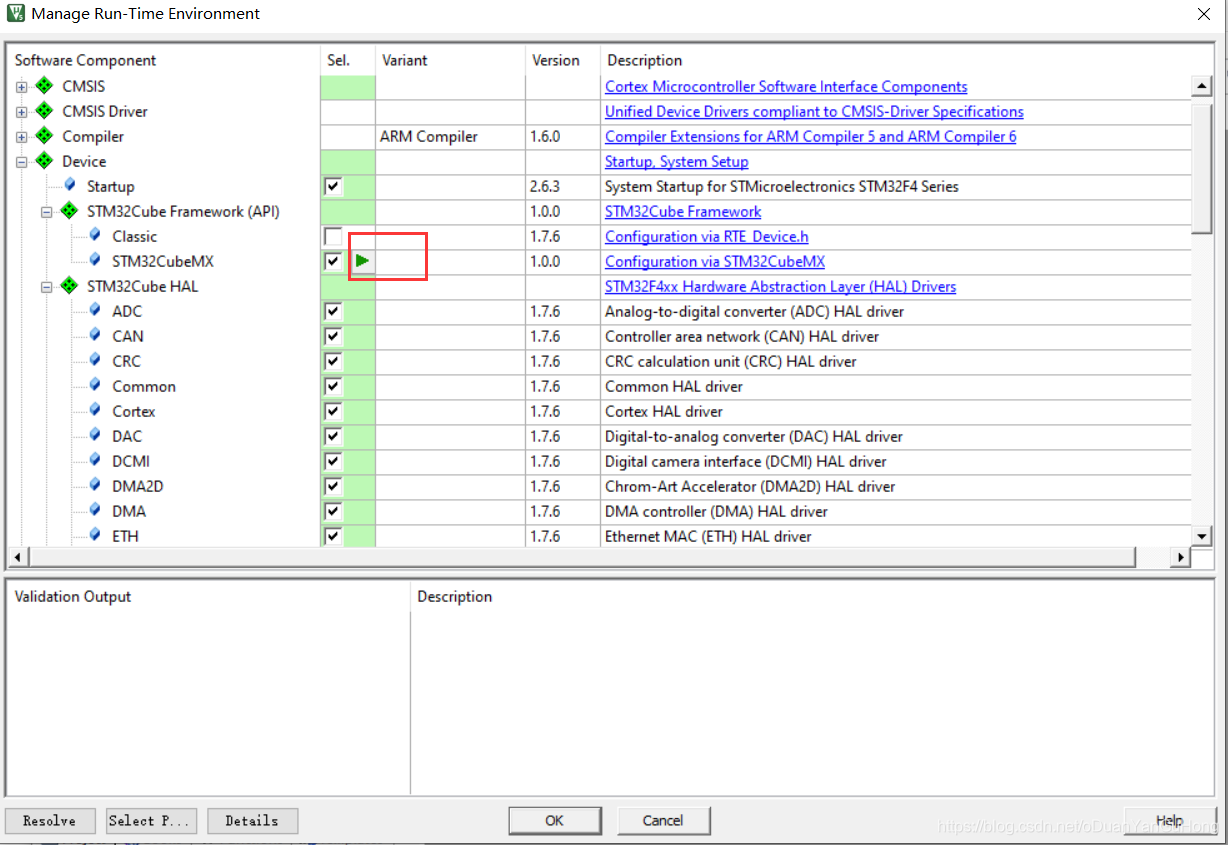
Task: Open the STM32Cube Framework link
Action: point(683,212)
